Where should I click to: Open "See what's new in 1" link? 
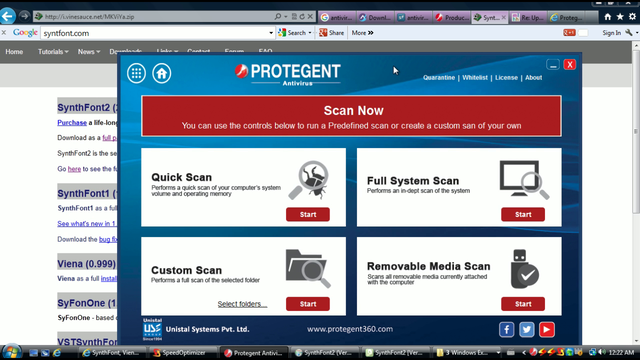(87, 224)
